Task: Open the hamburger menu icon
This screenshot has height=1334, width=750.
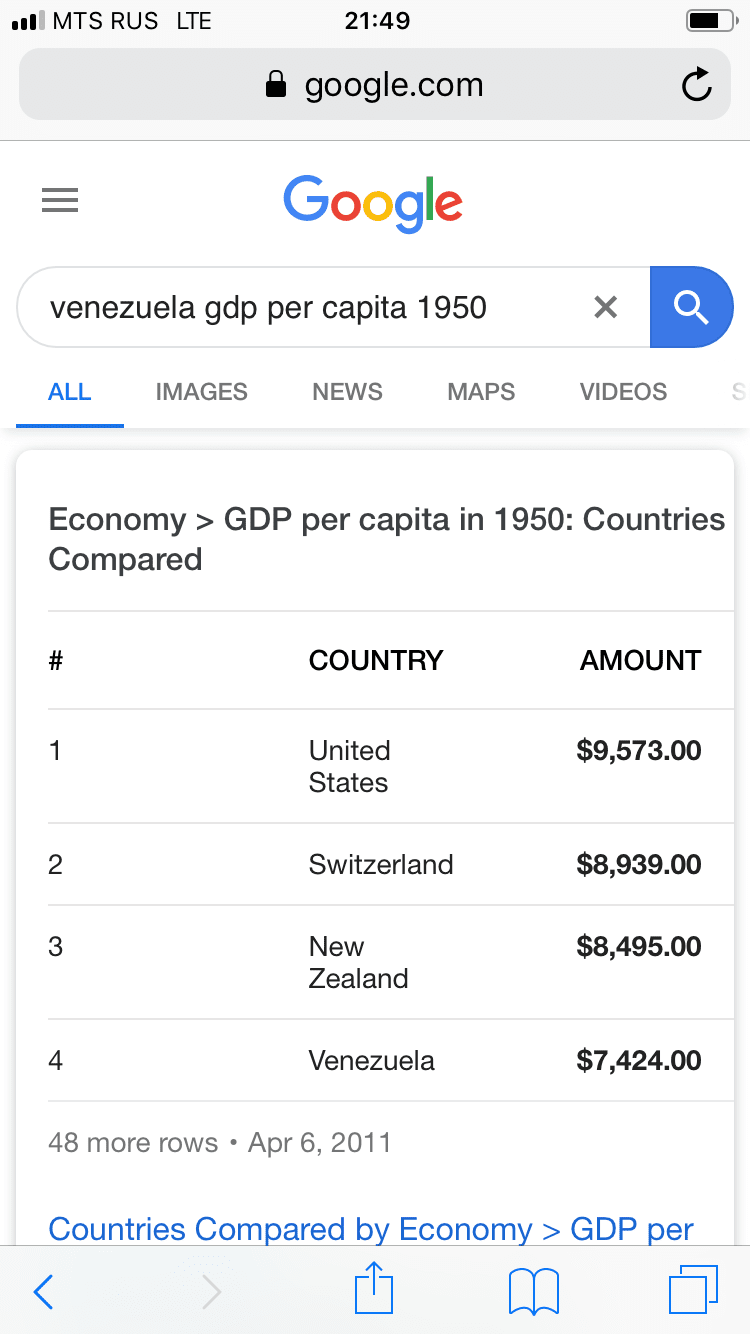Action: coord(60,202)
